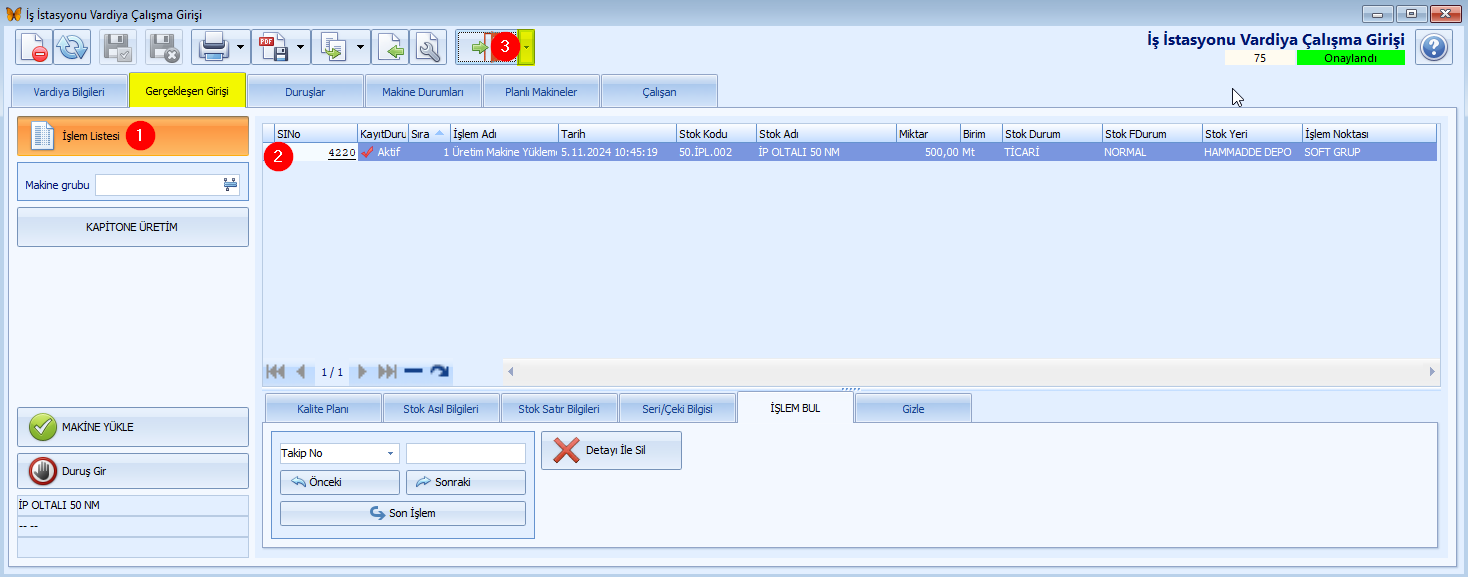This screenshot has height=577, width=1468.
Task: Open help with the question mark icon
Action: tap(1434, 47)
